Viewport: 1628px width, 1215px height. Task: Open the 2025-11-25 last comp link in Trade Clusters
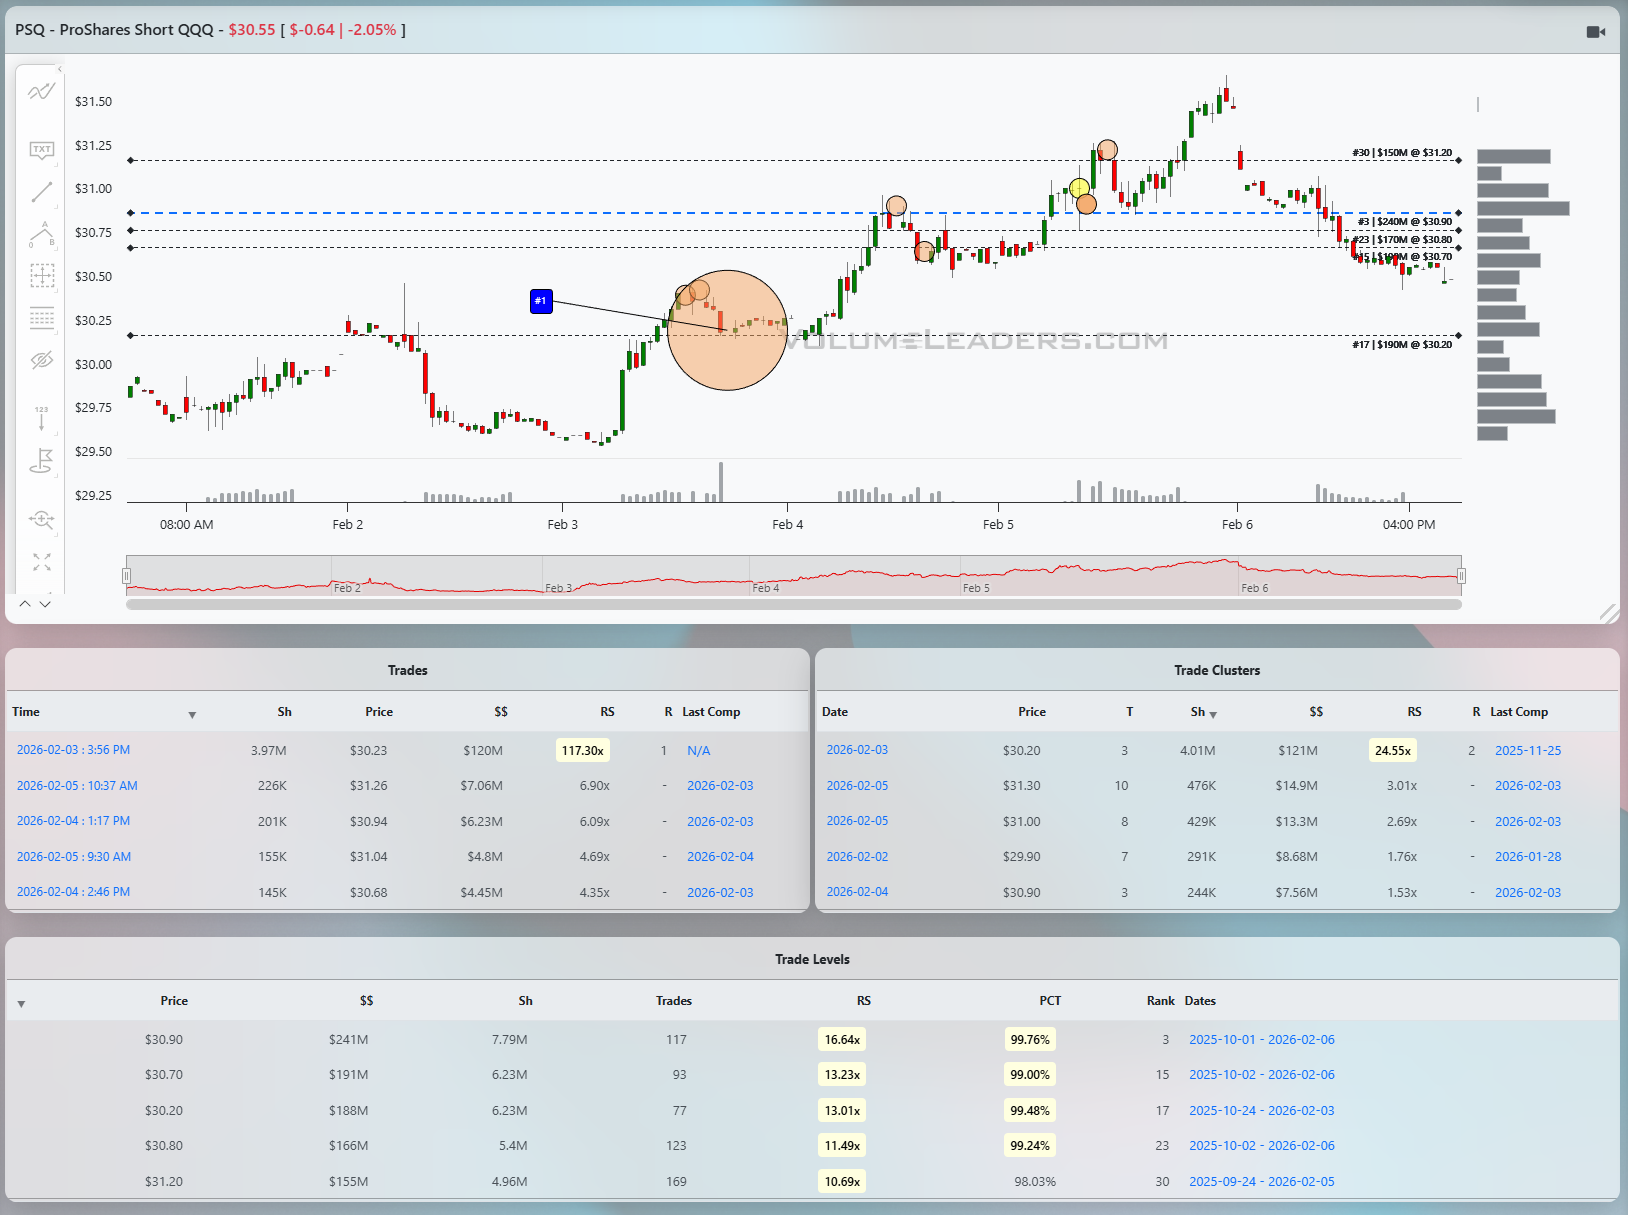click(1528, 751)
